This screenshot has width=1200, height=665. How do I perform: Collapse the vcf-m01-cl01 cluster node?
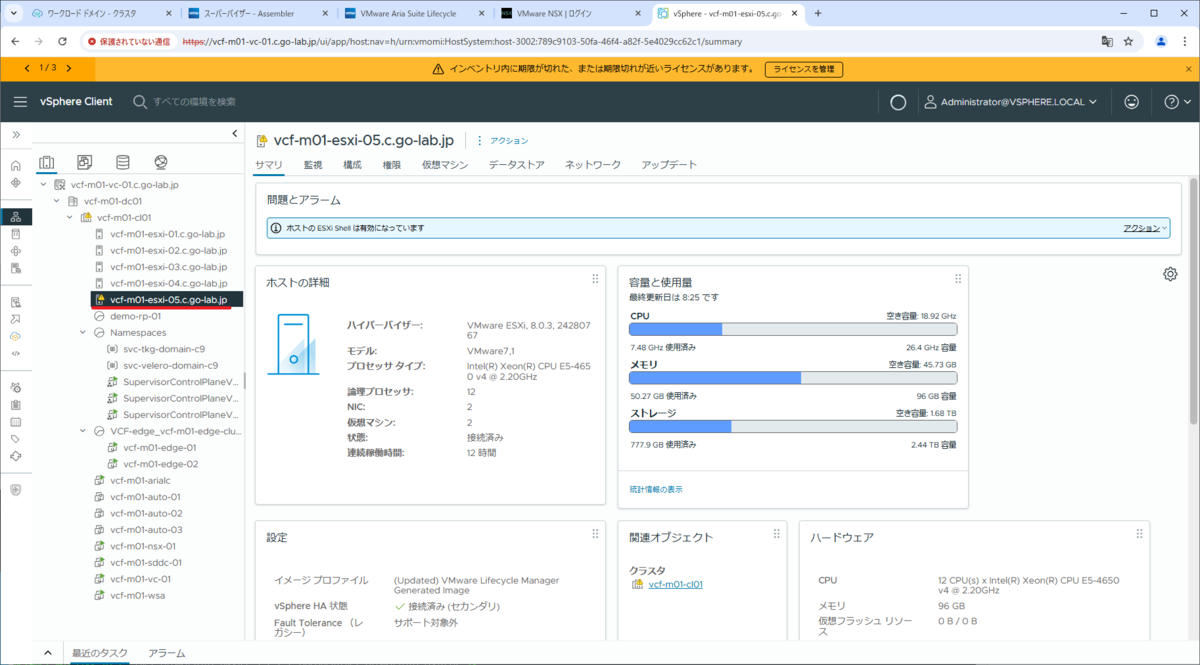(70, 217)
